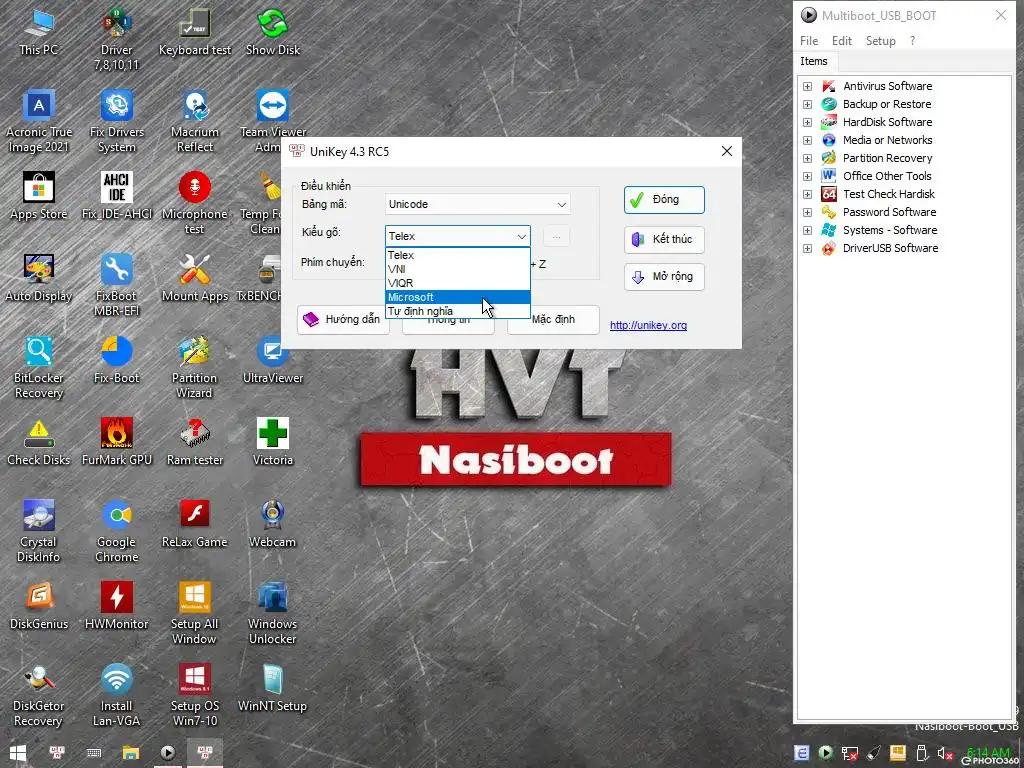1024x768 pixels.
Task: Click the Mở rộng button
Action: [x=664, y=277]
